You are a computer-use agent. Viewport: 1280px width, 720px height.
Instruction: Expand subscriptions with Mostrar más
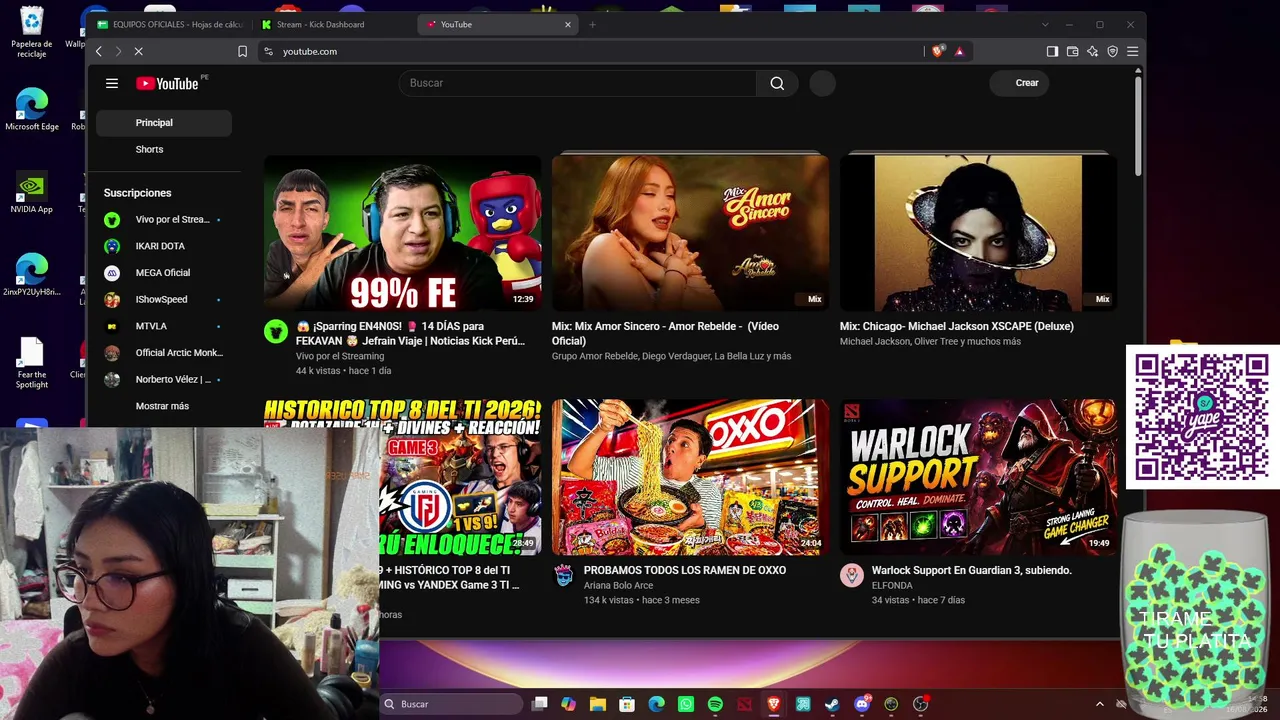click(x=164, y=406)
